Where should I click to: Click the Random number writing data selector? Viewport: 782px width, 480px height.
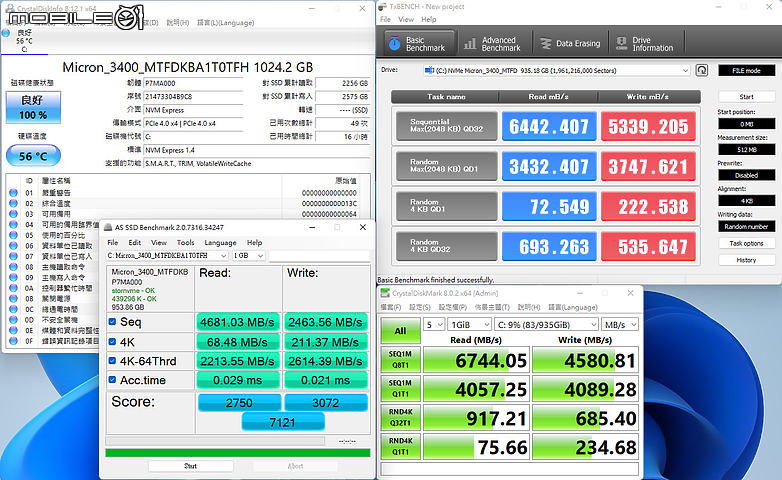click(746, 227)
